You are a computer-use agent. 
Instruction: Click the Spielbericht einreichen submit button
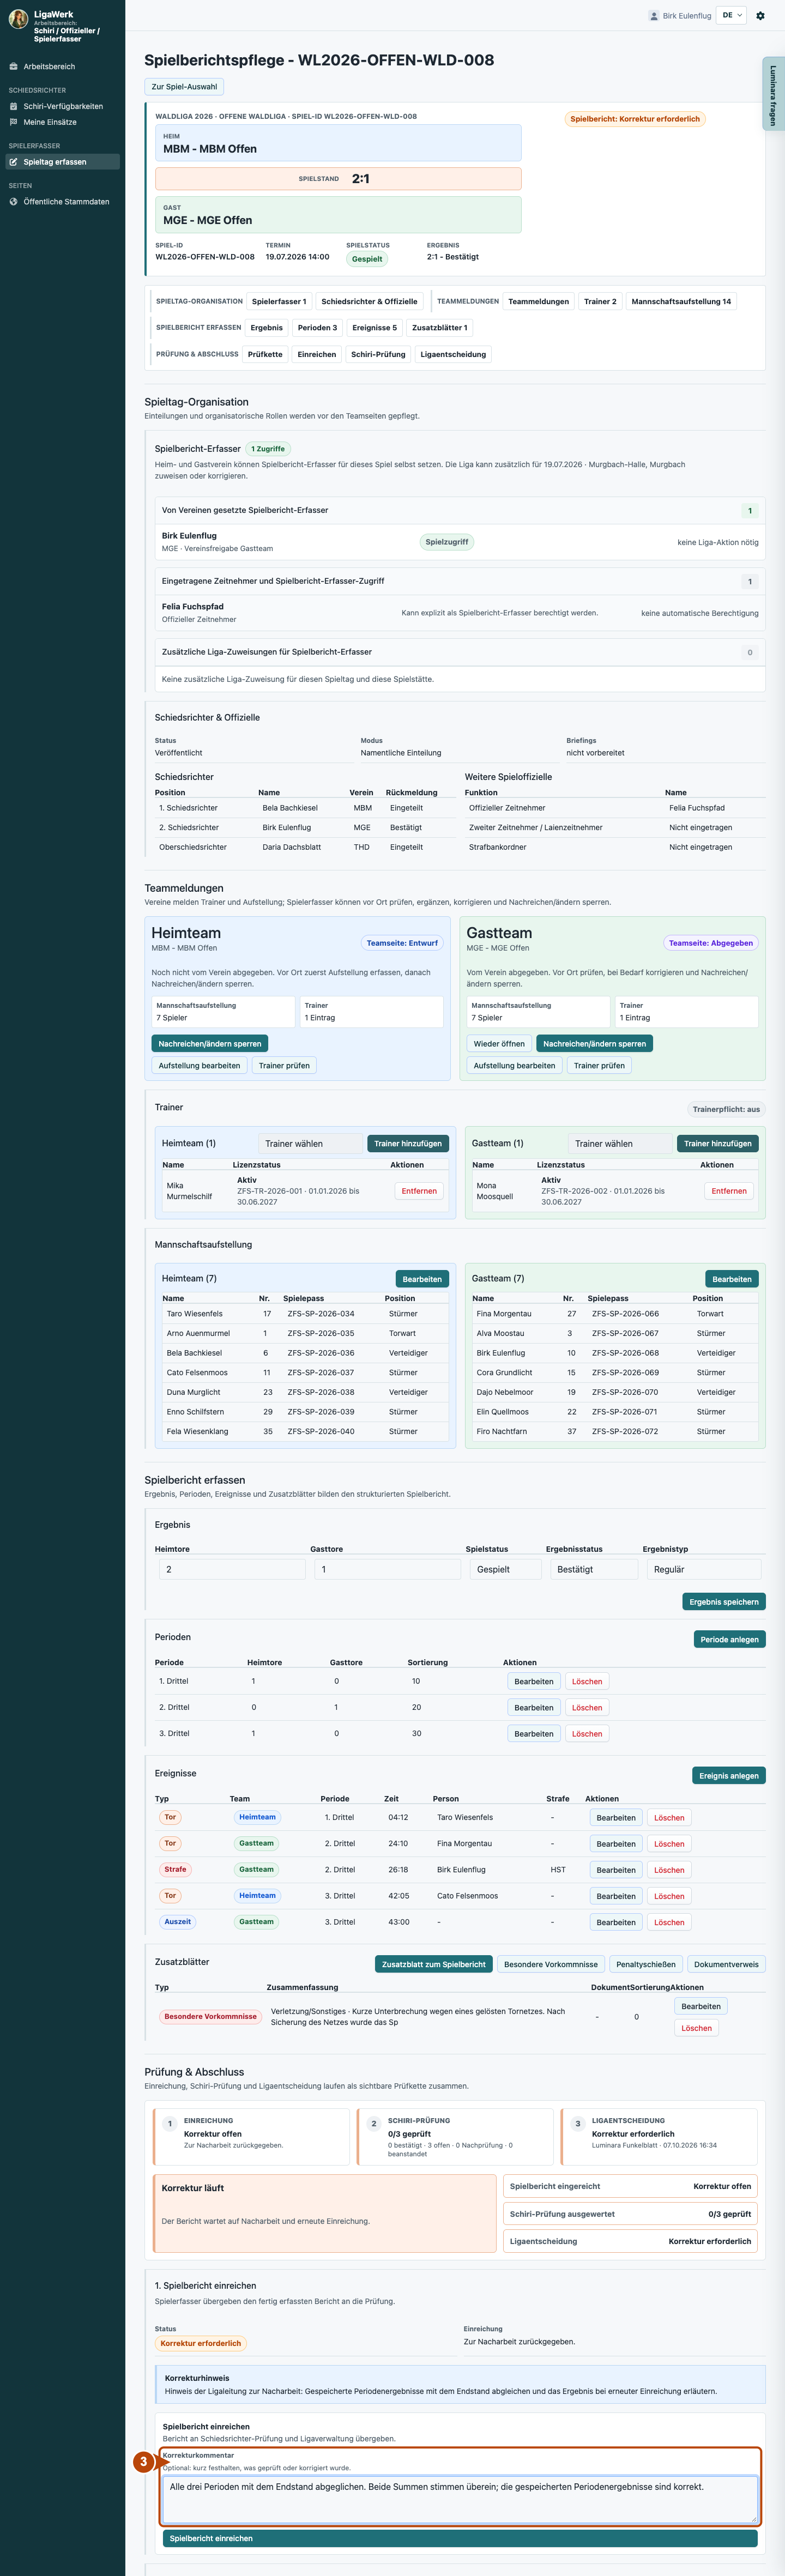460,2538
